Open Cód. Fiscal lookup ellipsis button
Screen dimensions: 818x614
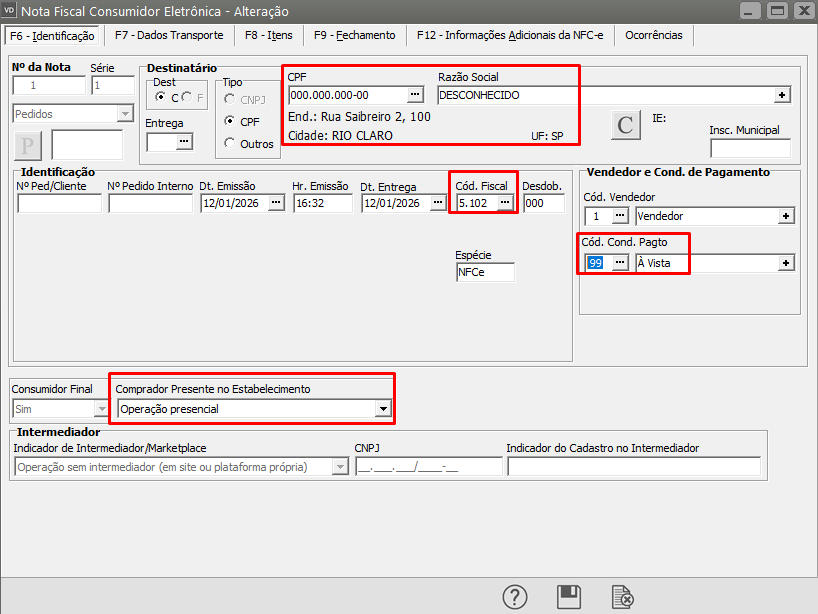pyautogui.click(x=505, y=203)
